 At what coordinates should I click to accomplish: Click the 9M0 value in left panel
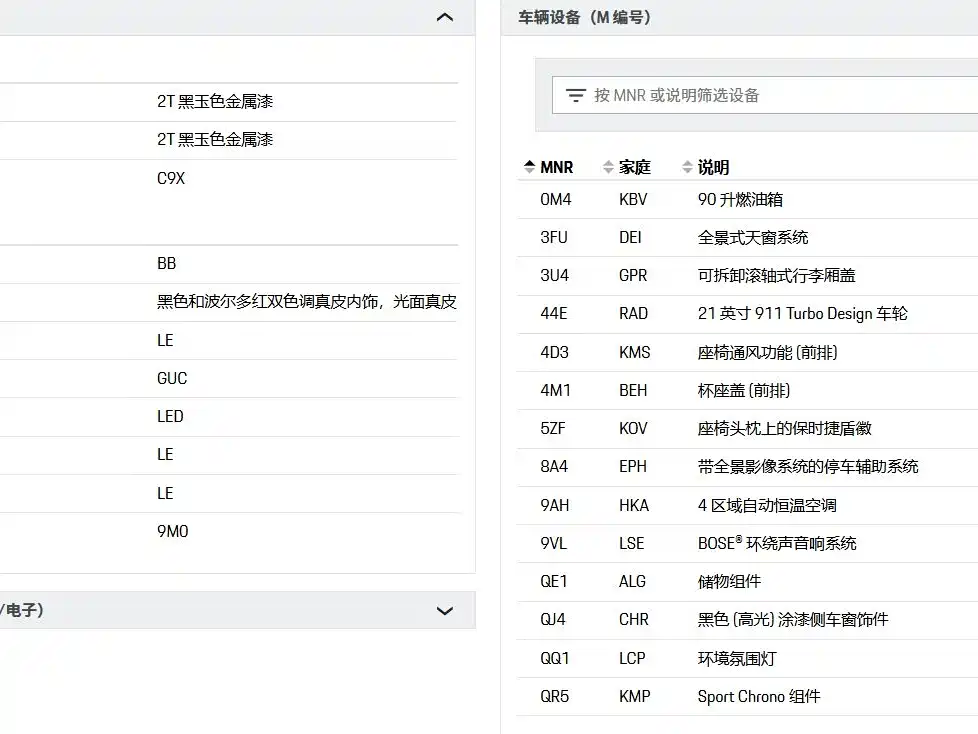point(173,531)
